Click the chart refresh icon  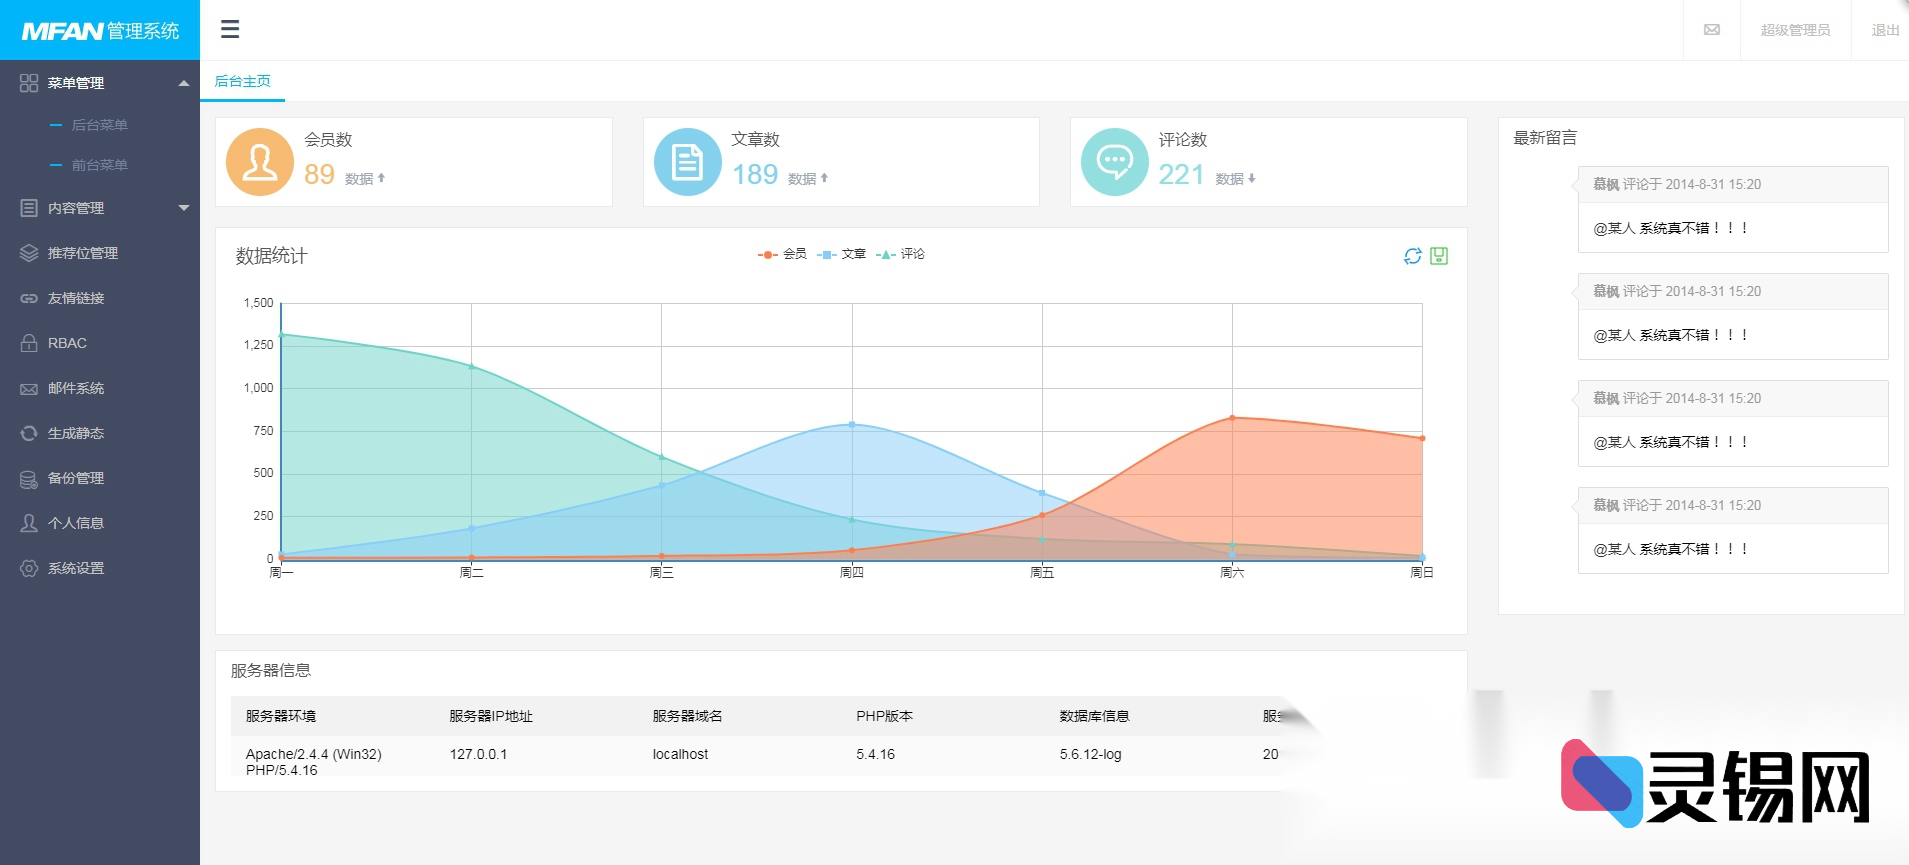[1412, 256]
